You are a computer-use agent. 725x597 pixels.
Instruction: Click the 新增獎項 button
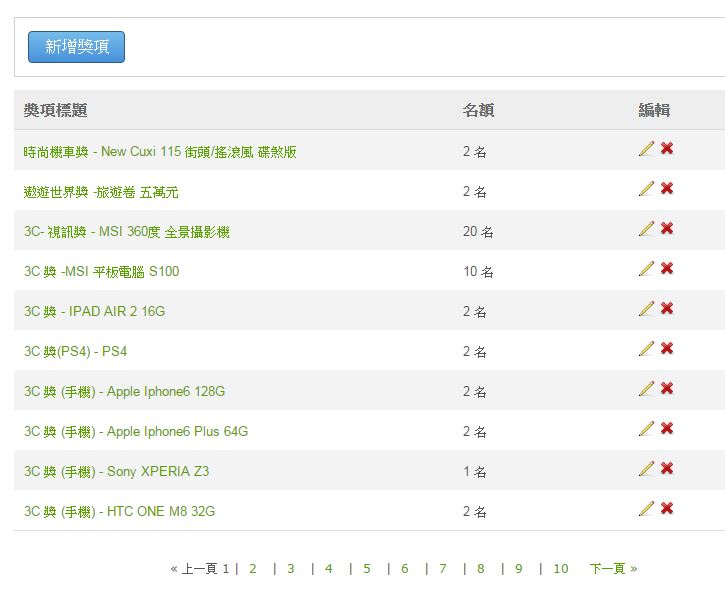[x=76, y=47]
